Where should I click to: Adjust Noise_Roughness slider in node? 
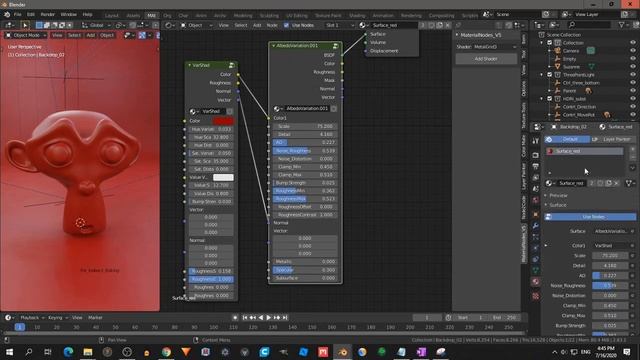(305, 151)
